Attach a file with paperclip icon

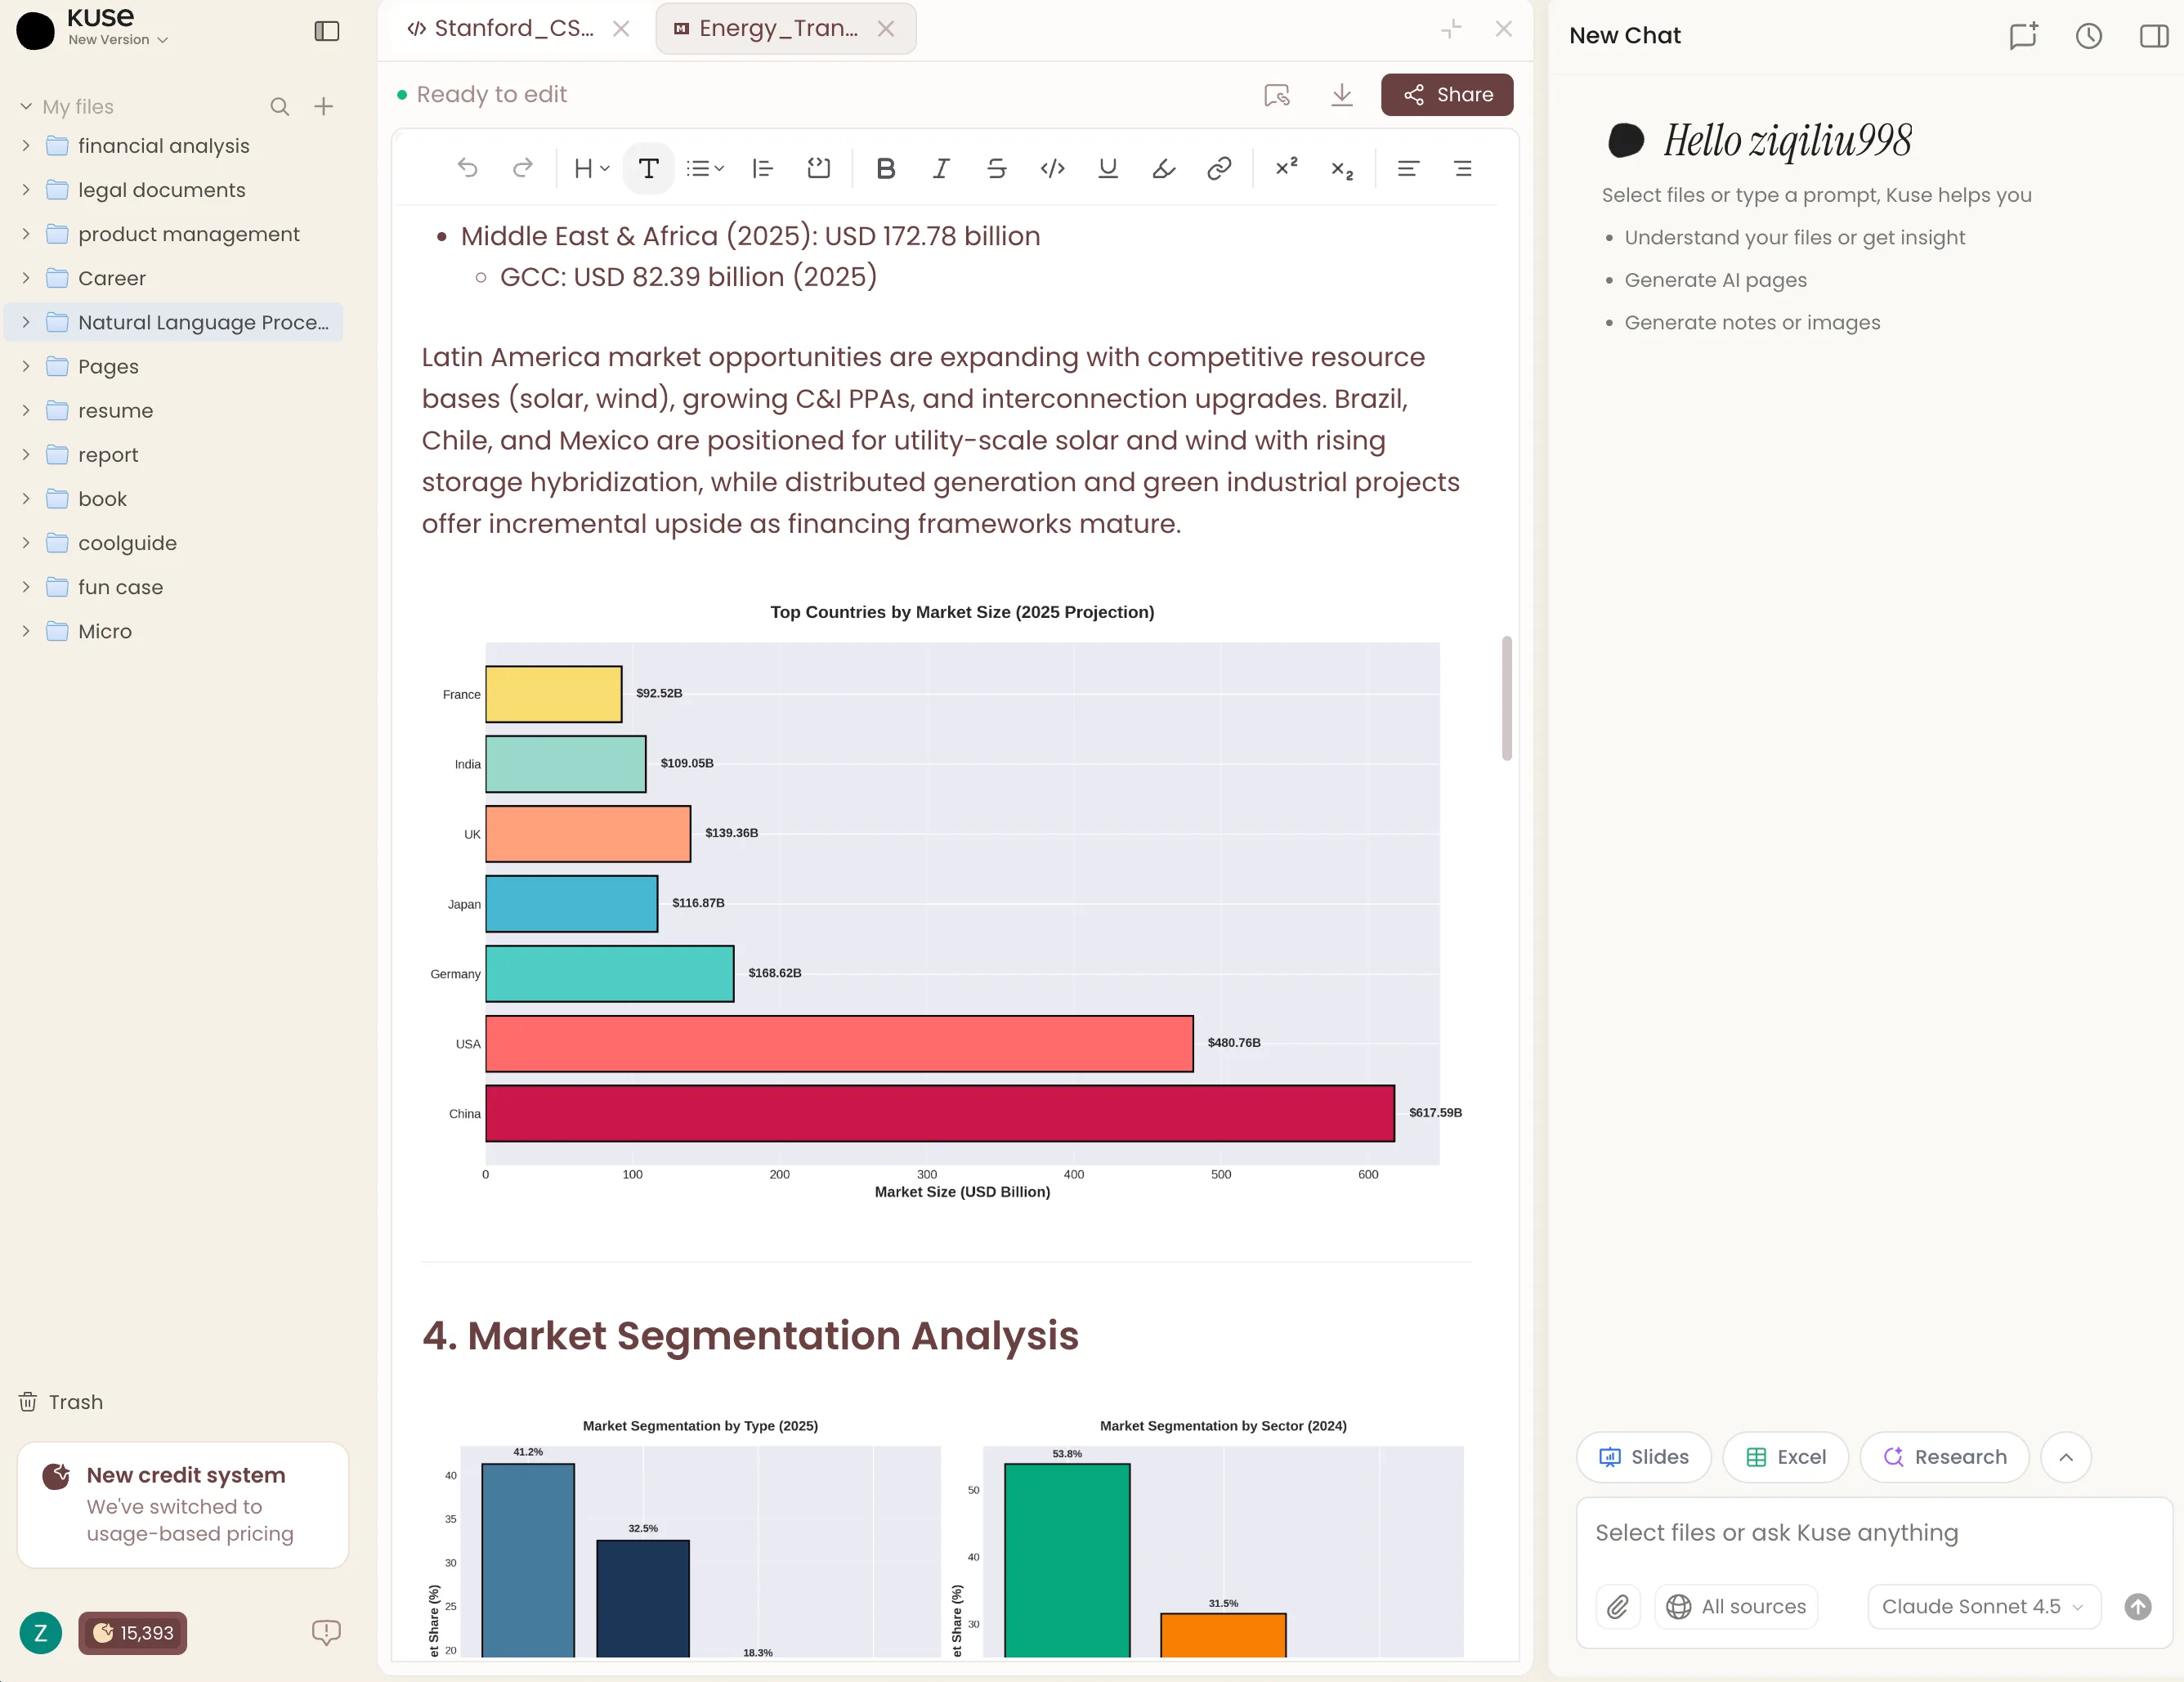point(1617,1607)
